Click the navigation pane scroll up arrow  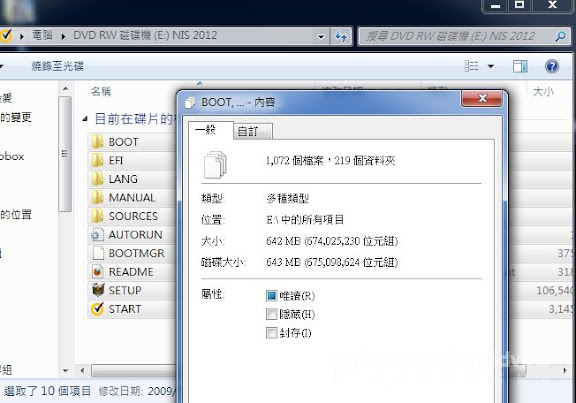click(65, 89)
